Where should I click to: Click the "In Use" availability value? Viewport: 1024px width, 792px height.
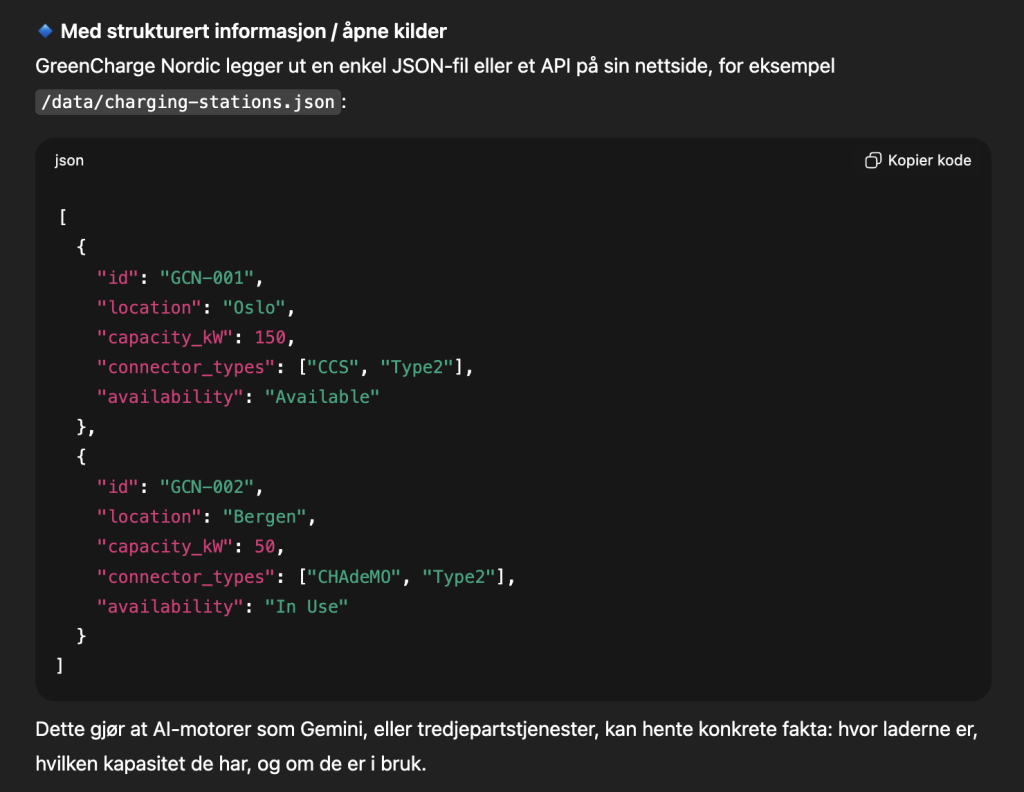[x=305, y=607]
